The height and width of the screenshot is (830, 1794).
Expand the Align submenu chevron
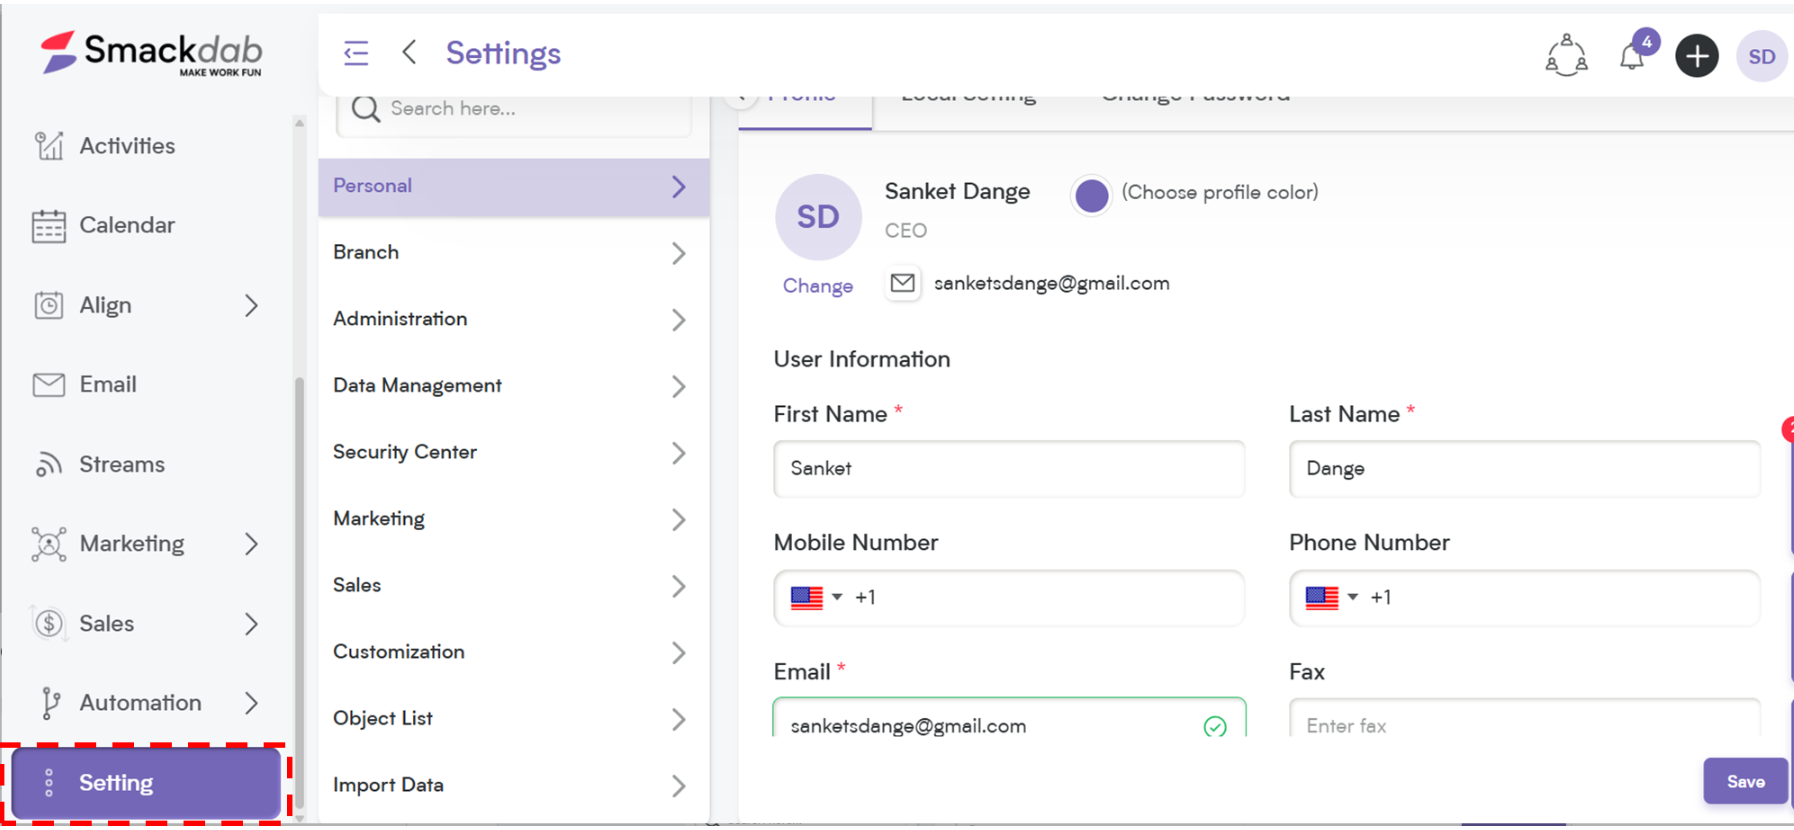(251, 306)
